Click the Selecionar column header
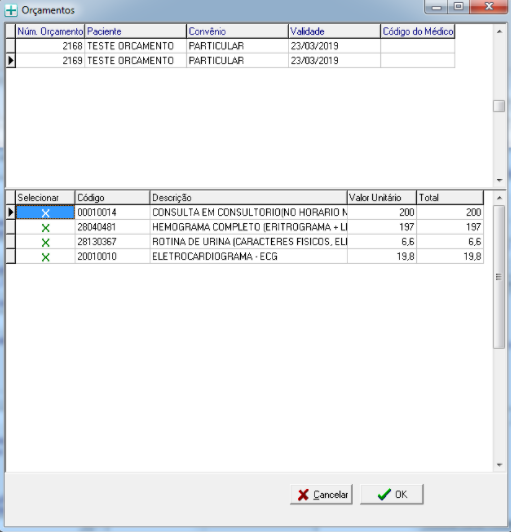This screenshot has height=532, width=511. (x=45, y=197)
